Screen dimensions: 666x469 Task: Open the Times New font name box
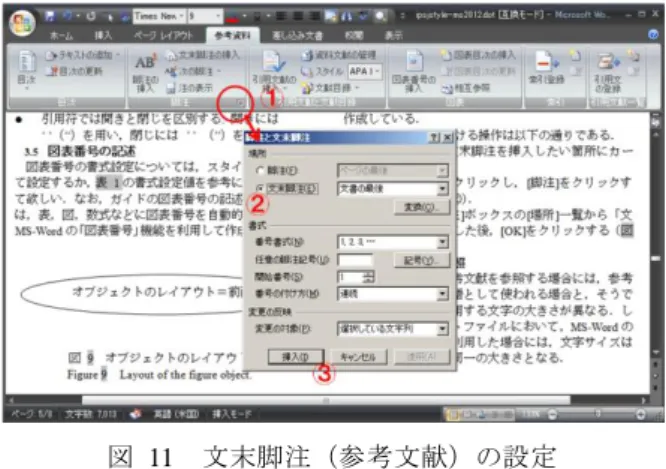[x=159, y=17]
